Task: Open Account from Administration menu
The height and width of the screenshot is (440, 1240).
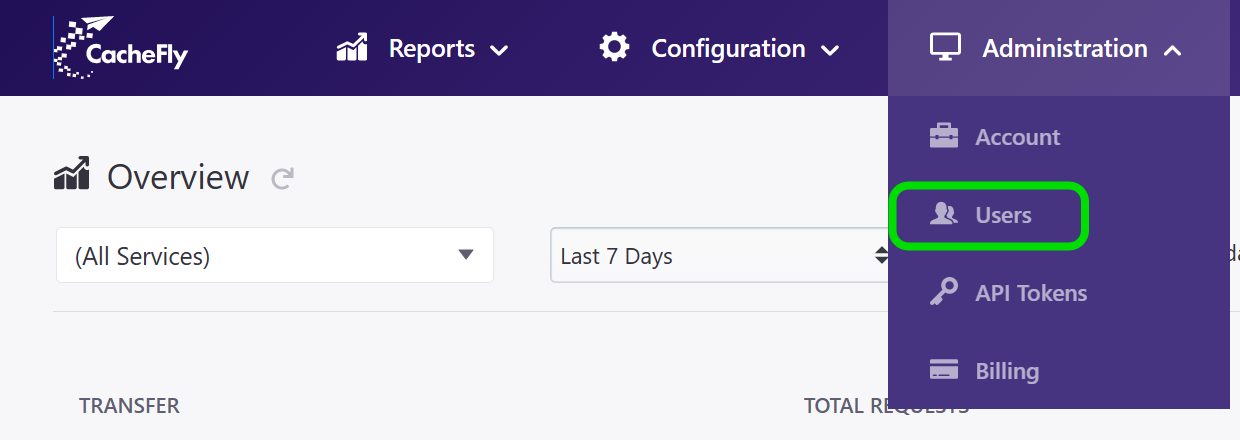Action: 1017,137
